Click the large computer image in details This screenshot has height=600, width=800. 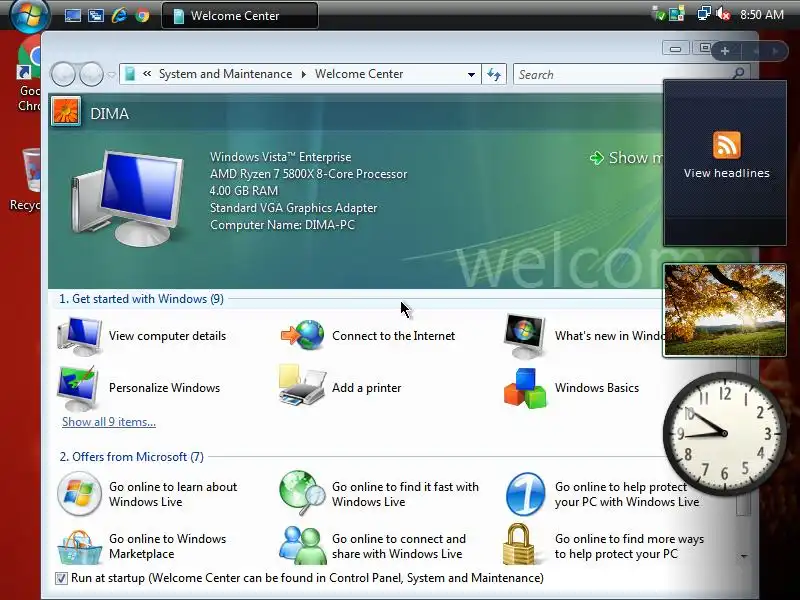[129, 198]
